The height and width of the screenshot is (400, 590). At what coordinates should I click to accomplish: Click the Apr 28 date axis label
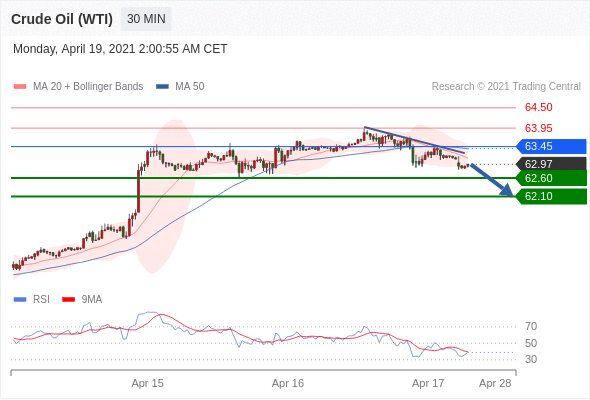(495, 383)
